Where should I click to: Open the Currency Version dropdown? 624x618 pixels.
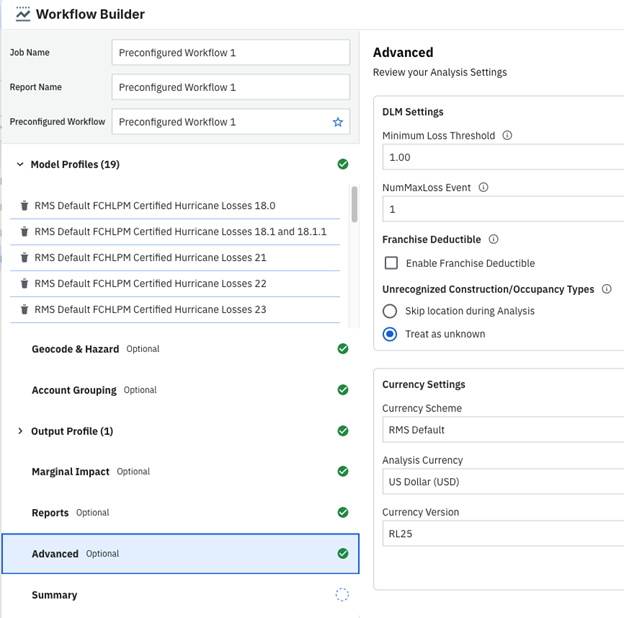[503, 533]
